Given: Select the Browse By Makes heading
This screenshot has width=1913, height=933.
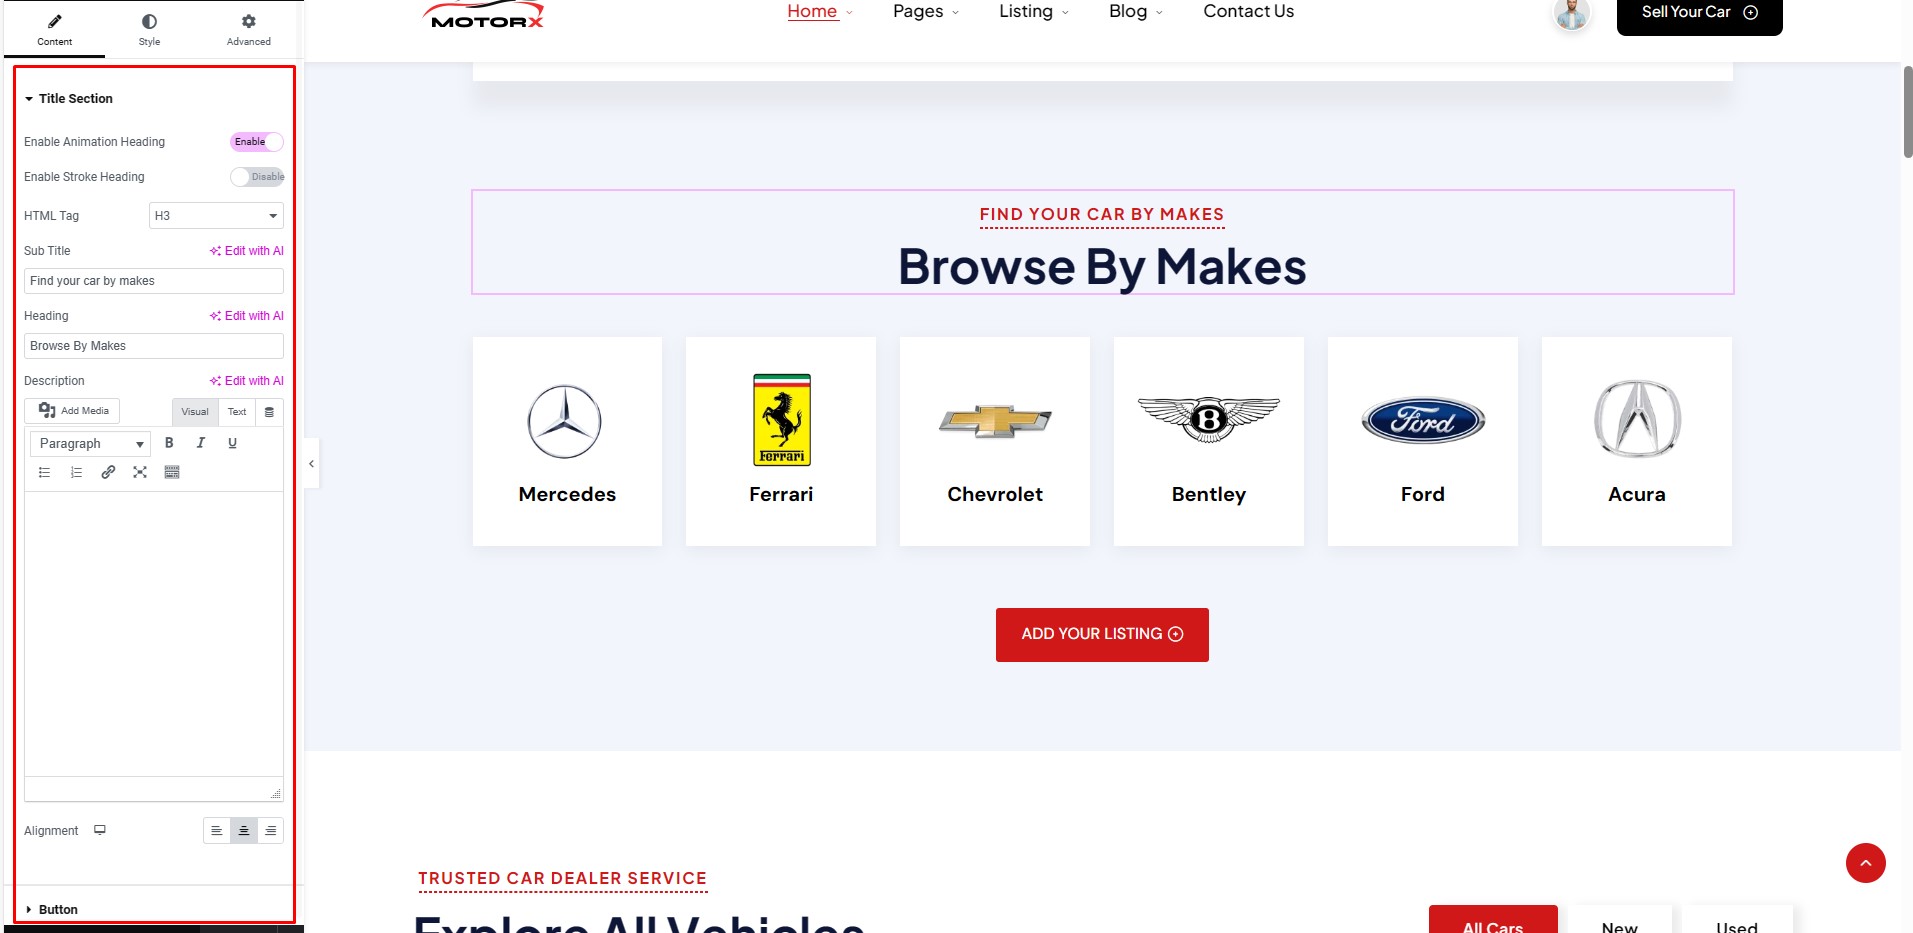Looking at the screenshot, I should 1102,267.
